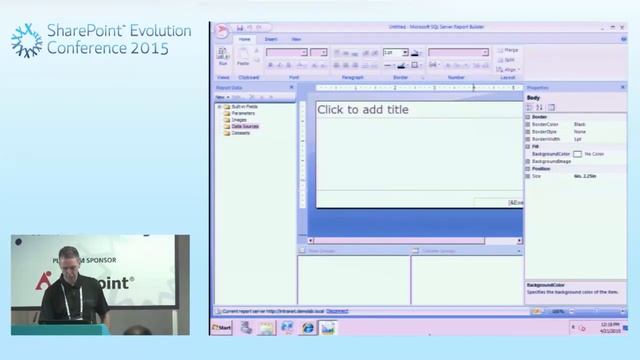Image resolution: width=640 pixels, height=360 pixels.
Task: Click the placeholder styles icon in Number group
Action: tap(433, 65)
